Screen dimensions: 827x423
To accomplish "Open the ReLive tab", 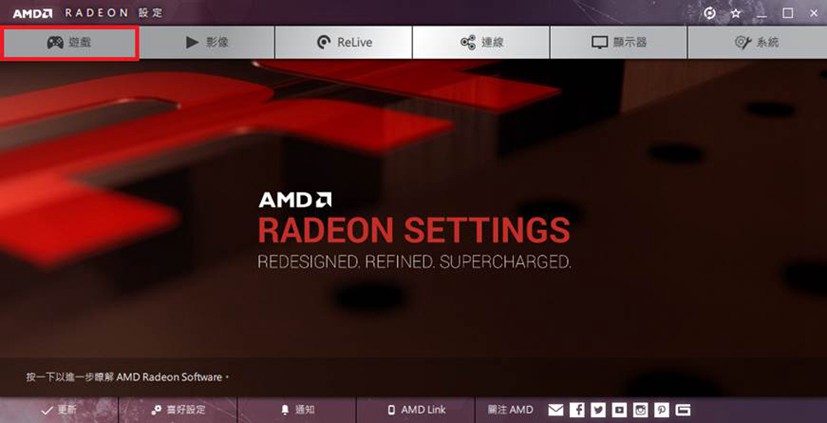I will (343, 42).
